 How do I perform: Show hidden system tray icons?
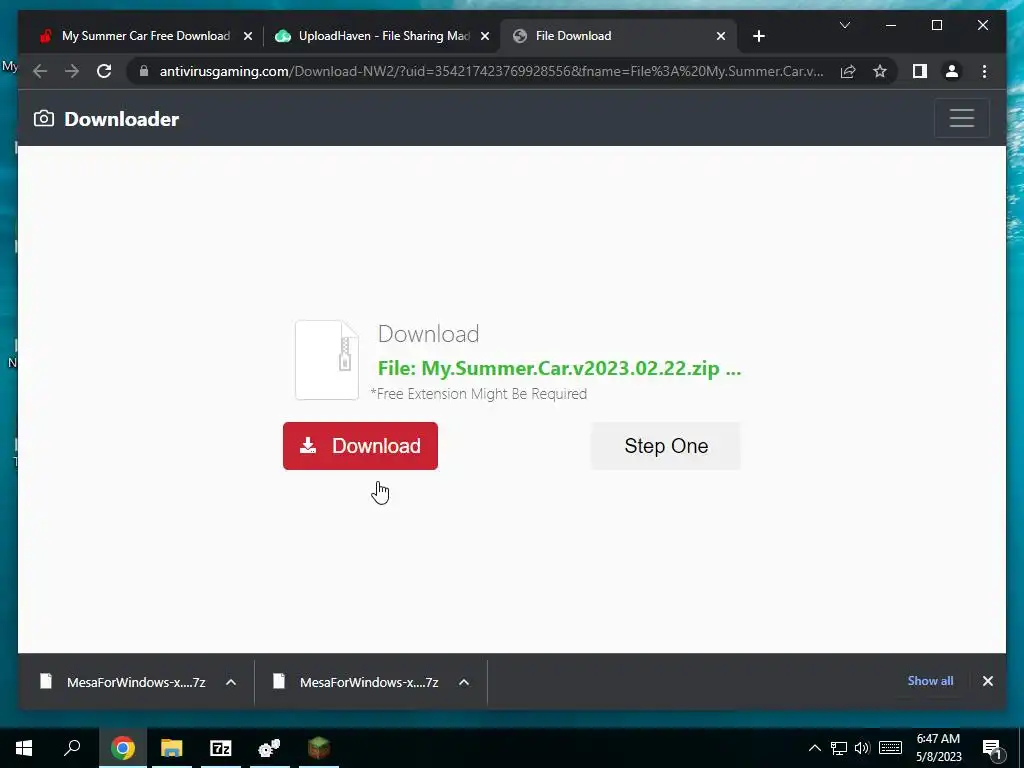pyautogui.click(x=814, y=748)
